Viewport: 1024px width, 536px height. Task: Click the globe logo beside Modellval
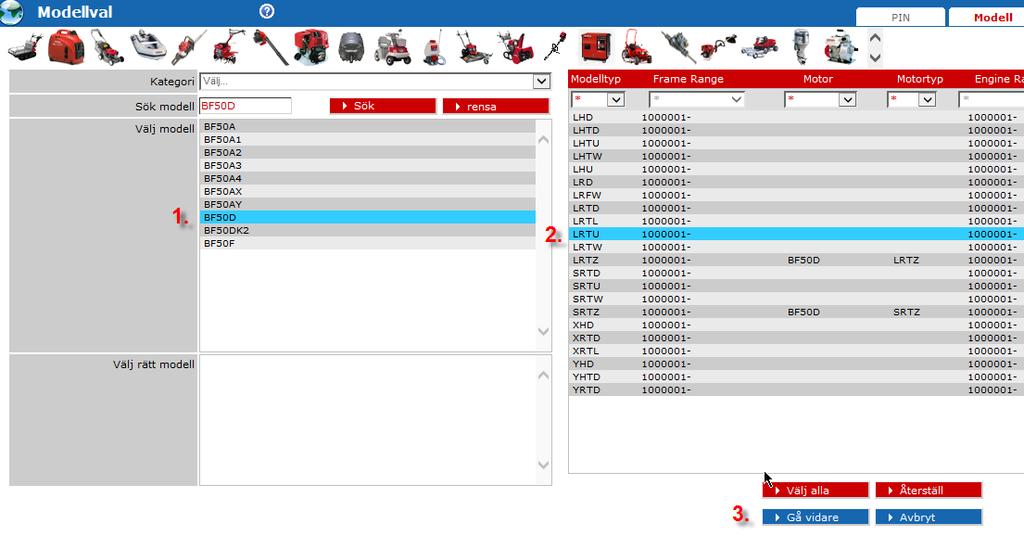12,12
